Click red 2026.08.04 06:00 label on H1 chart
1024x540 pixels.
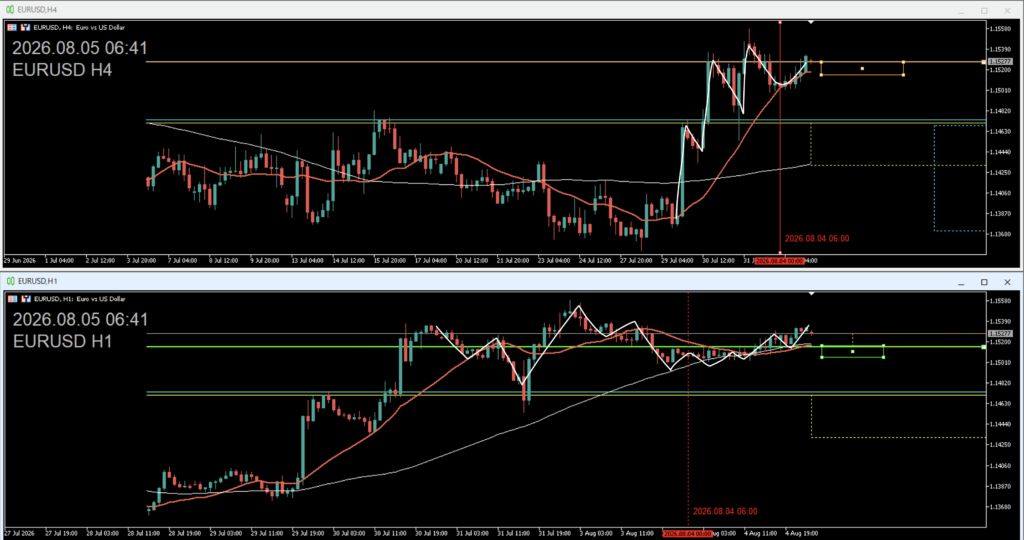[x=725, y=511]
